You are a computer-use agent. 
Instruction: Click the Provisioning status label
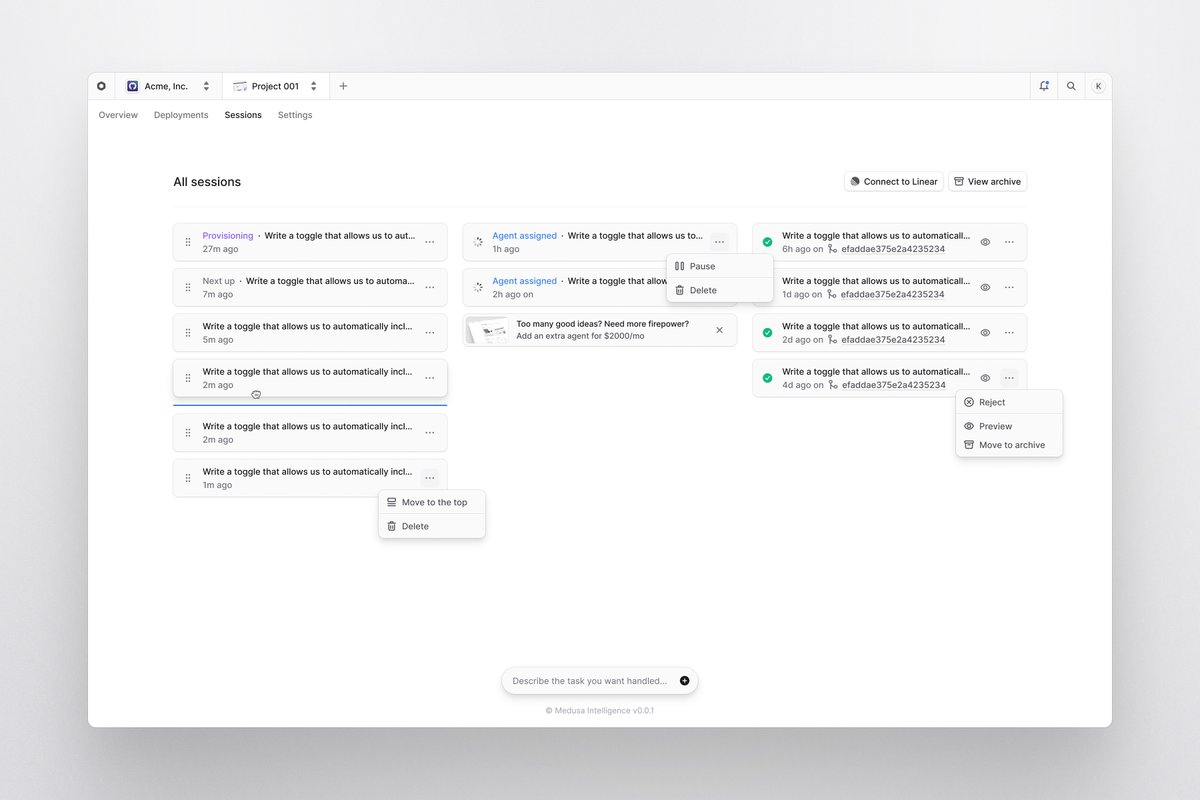tap(228, 236)
